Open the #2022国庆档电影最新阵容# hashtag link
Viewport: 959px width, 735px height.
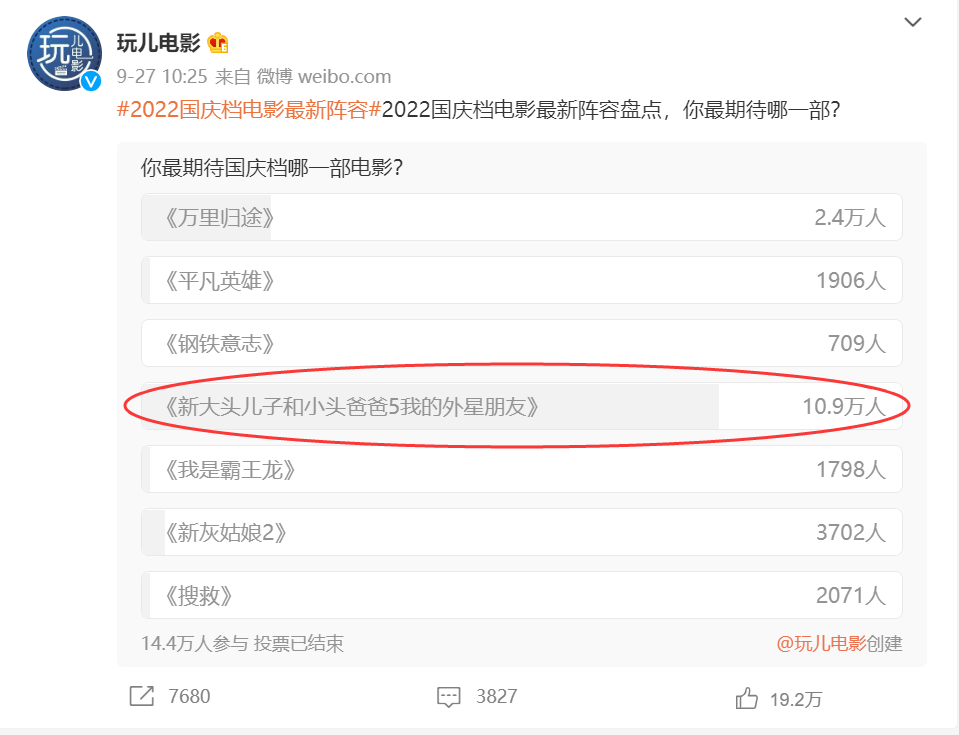point(249,110)
